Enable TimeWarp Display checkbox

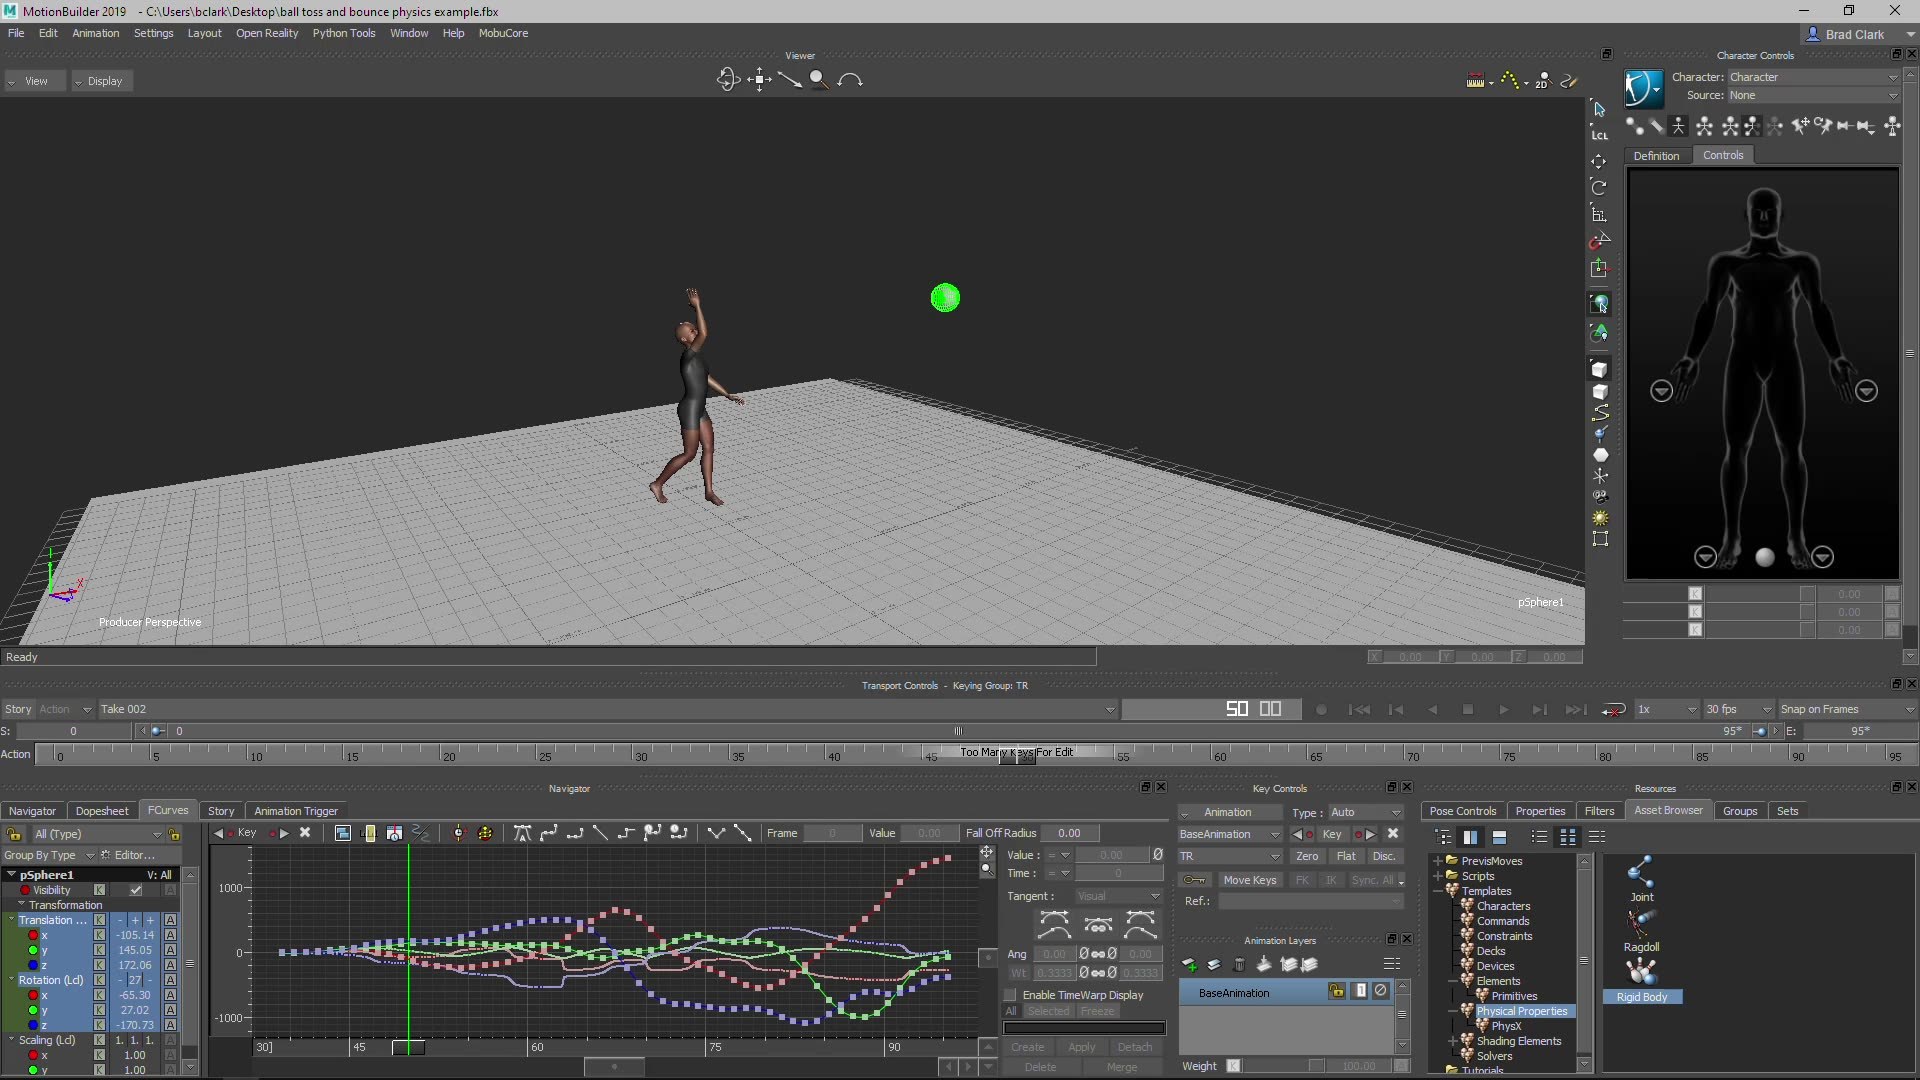pyautogui.click(x=1010, y=995)
